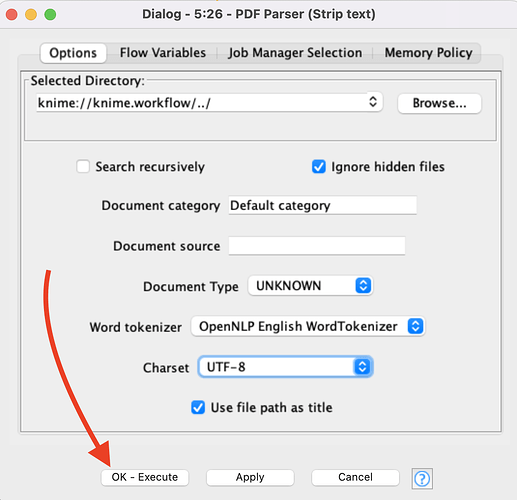This screenshot has height=500, width=517.
Task: Enable Search recursively checkbox
Action: (x=83, y=166)
